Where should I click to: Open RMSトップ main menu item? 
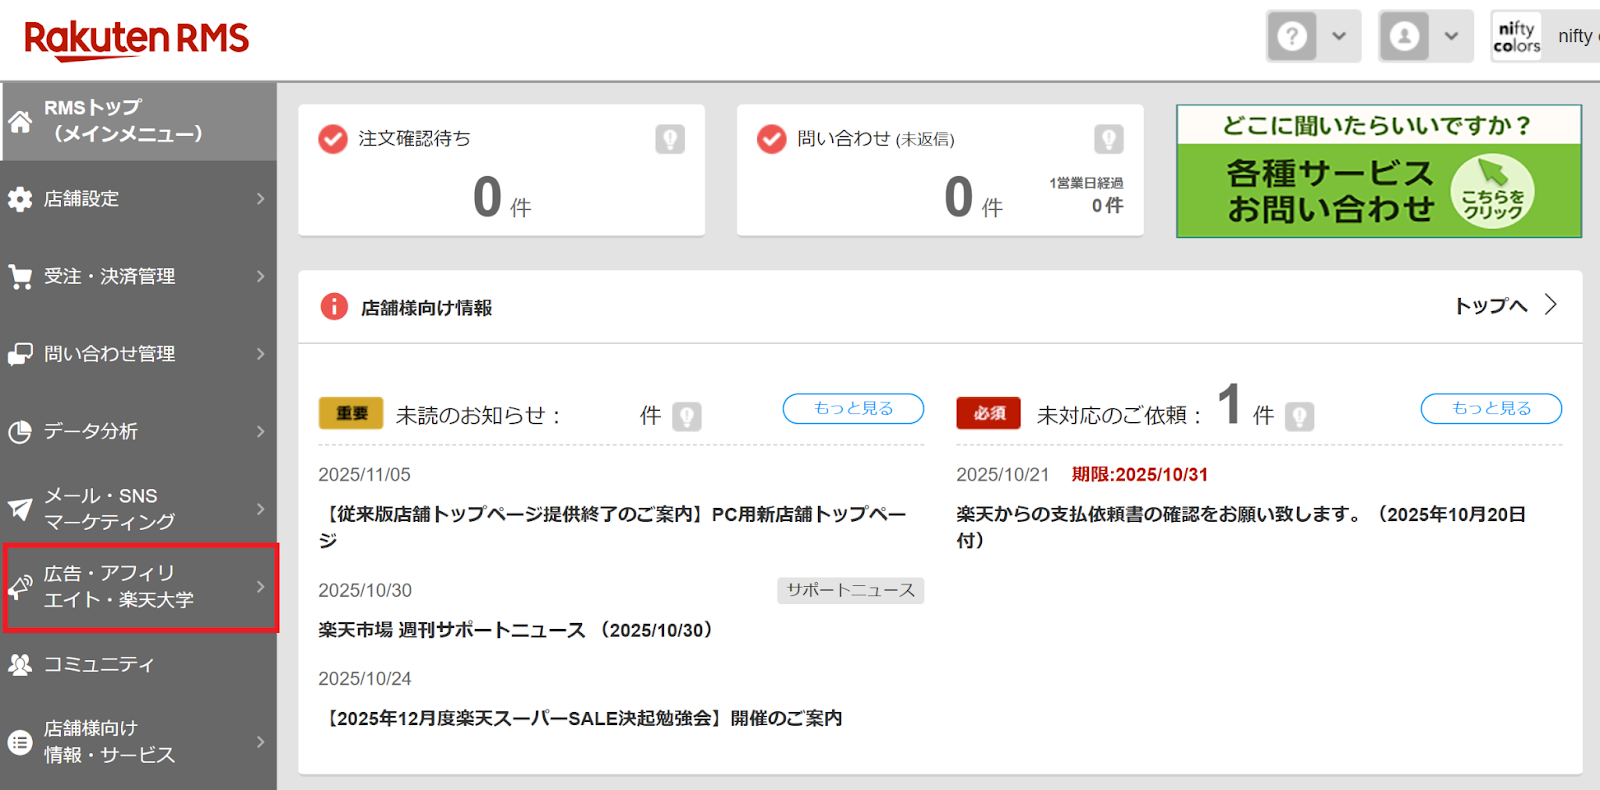tap(138, 121)
